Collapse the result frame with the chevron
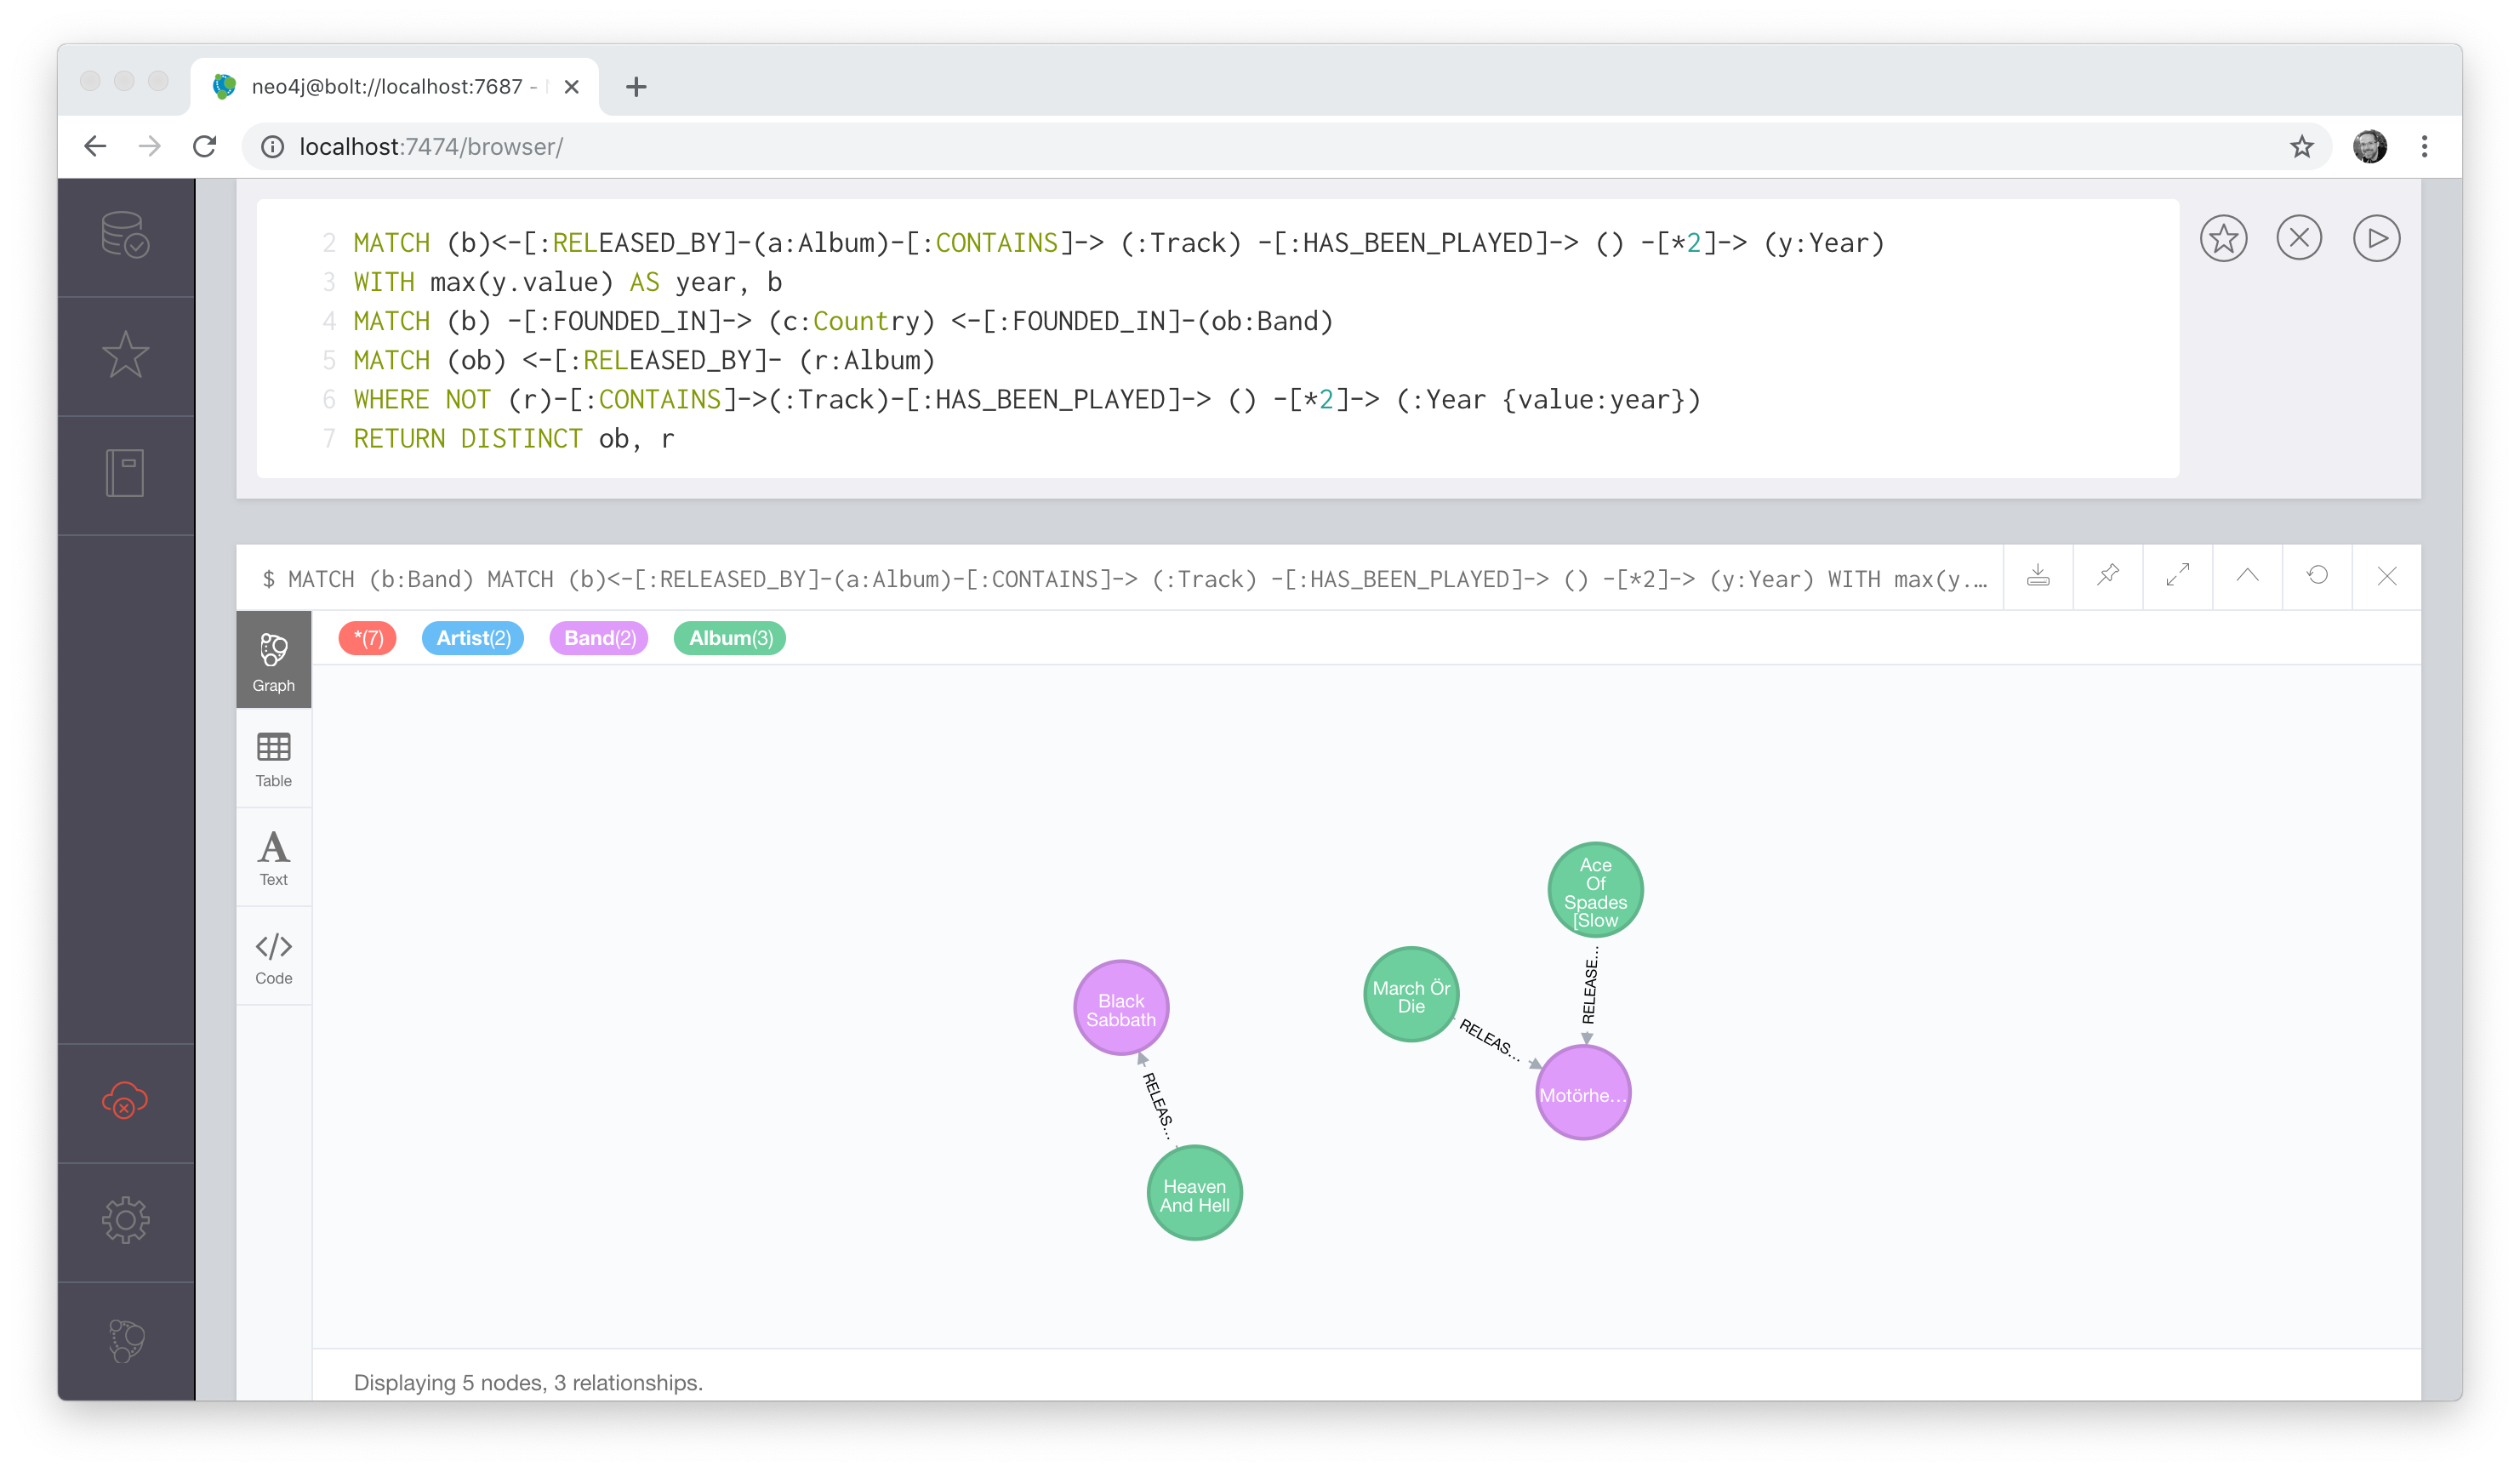 pyautogui.click(x=2247, y=577)
